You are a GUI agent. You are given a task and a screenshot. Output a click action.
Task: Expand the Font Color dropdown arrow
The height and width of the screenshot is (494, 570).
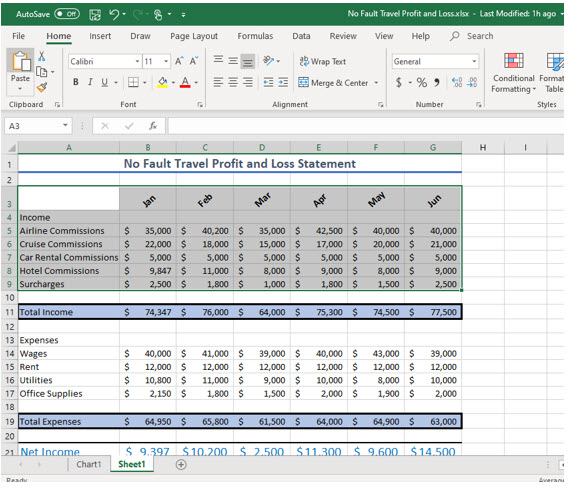point(196,83)
